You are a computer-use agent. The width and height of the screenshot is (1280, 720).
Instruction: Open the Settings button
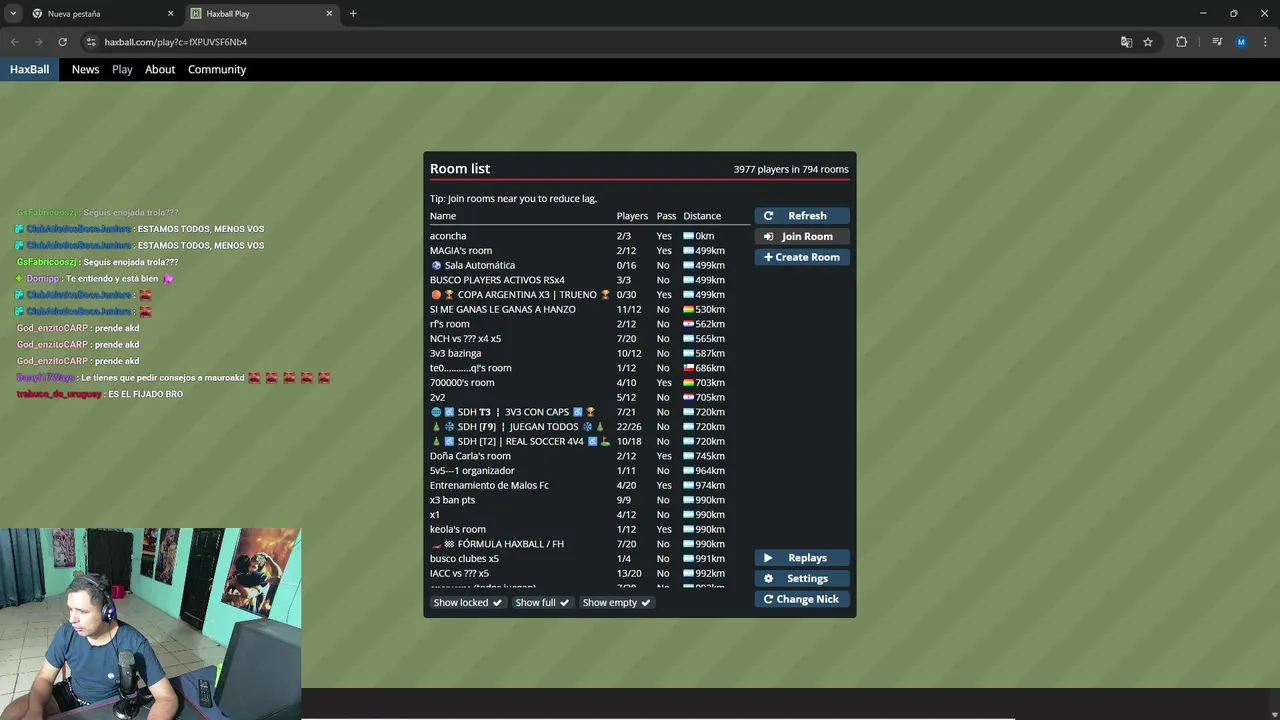pyautogui.click(x=802, y=579)
